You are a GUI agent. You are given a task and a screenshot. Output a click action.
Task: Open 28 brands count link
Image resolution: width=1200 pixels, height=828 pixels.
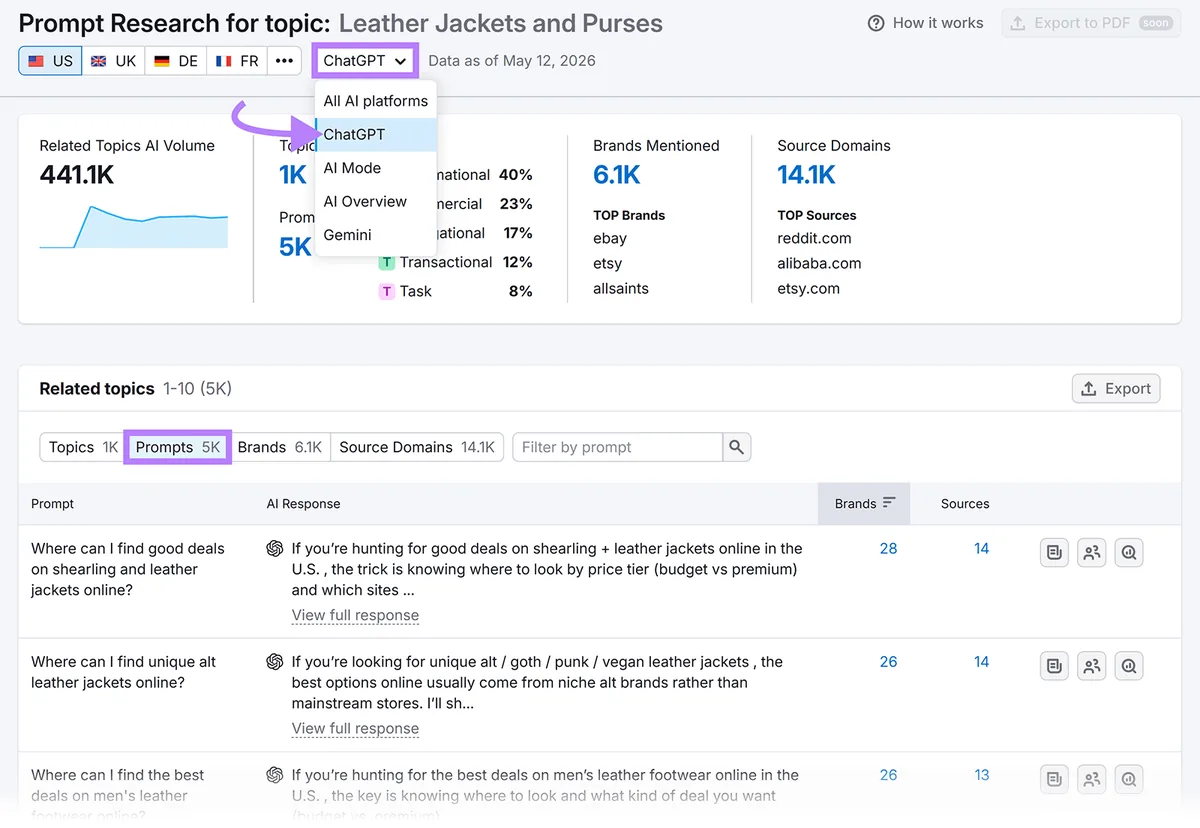click(888, 548)
